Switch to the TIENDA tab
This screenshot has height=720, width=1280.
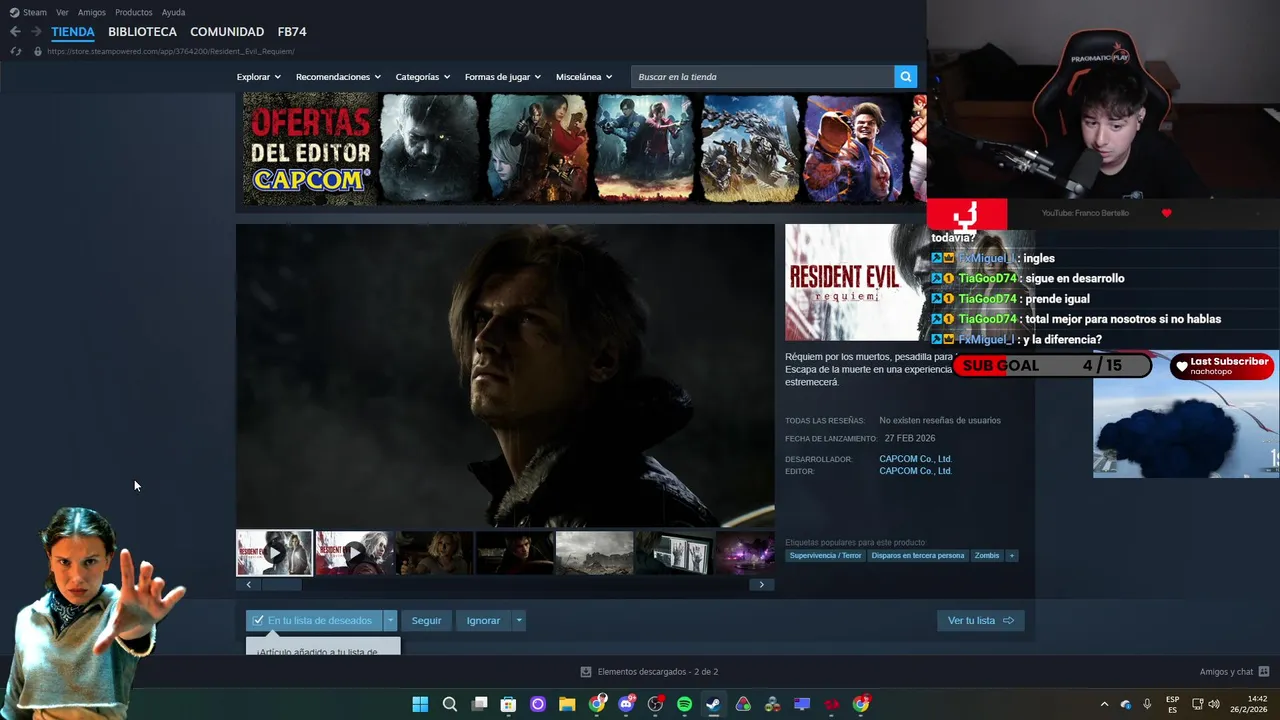[x=73, y=32]
